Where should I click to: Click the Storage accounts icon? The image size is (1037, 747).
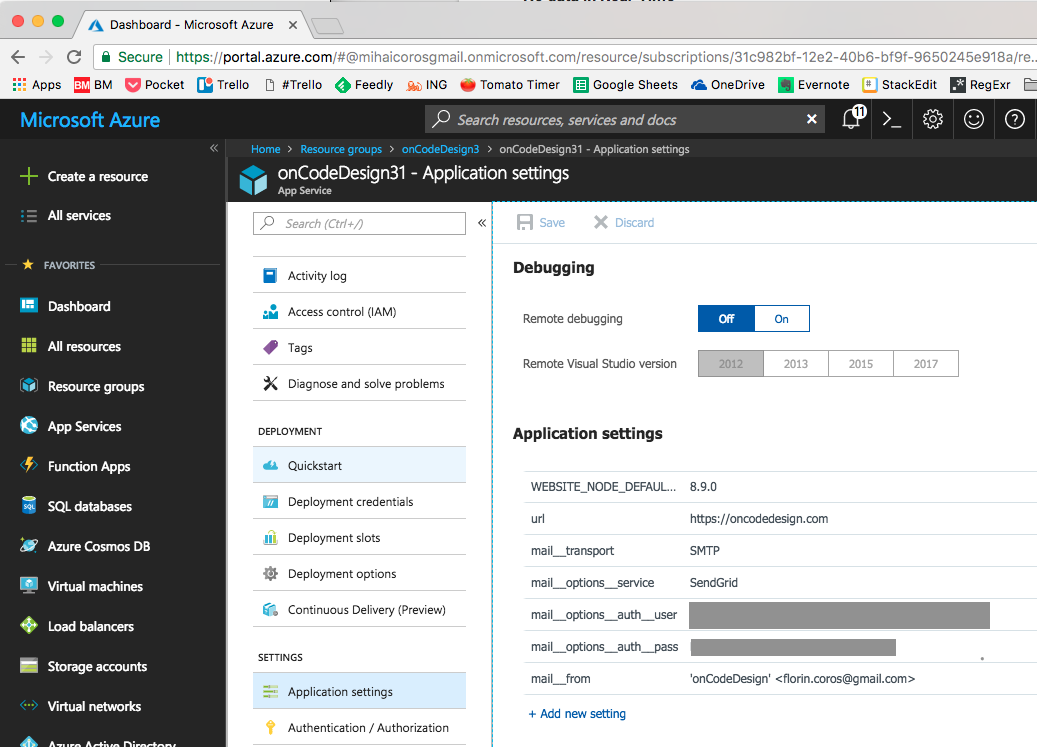[28, 666]
